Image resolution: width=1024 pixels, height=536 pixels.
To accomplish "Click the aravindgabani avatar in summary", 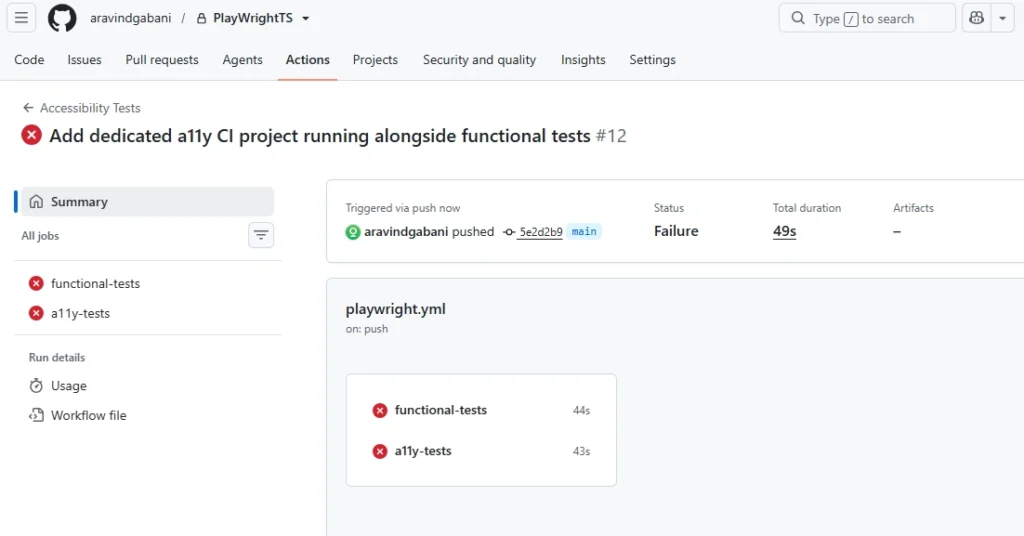I will pos(353,232).
